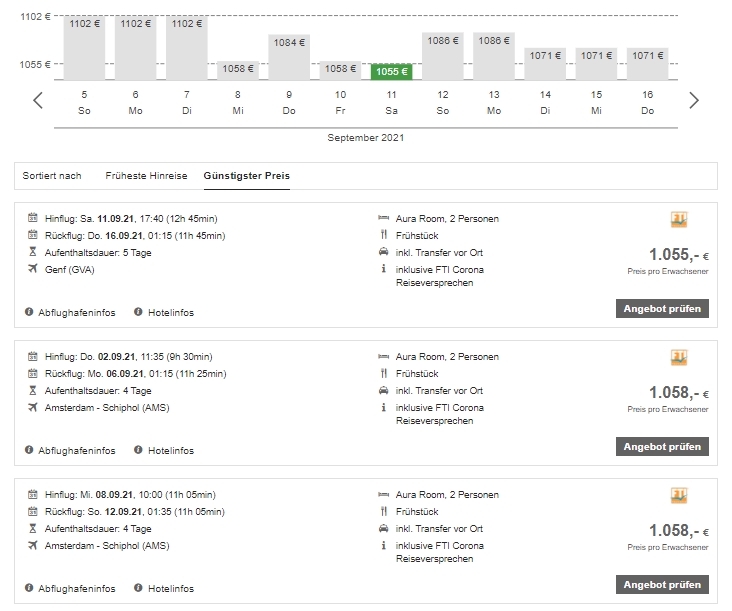
Task: Choose the 1058 € bar for Wednesday 8
Action: click(x=238, y=70)
